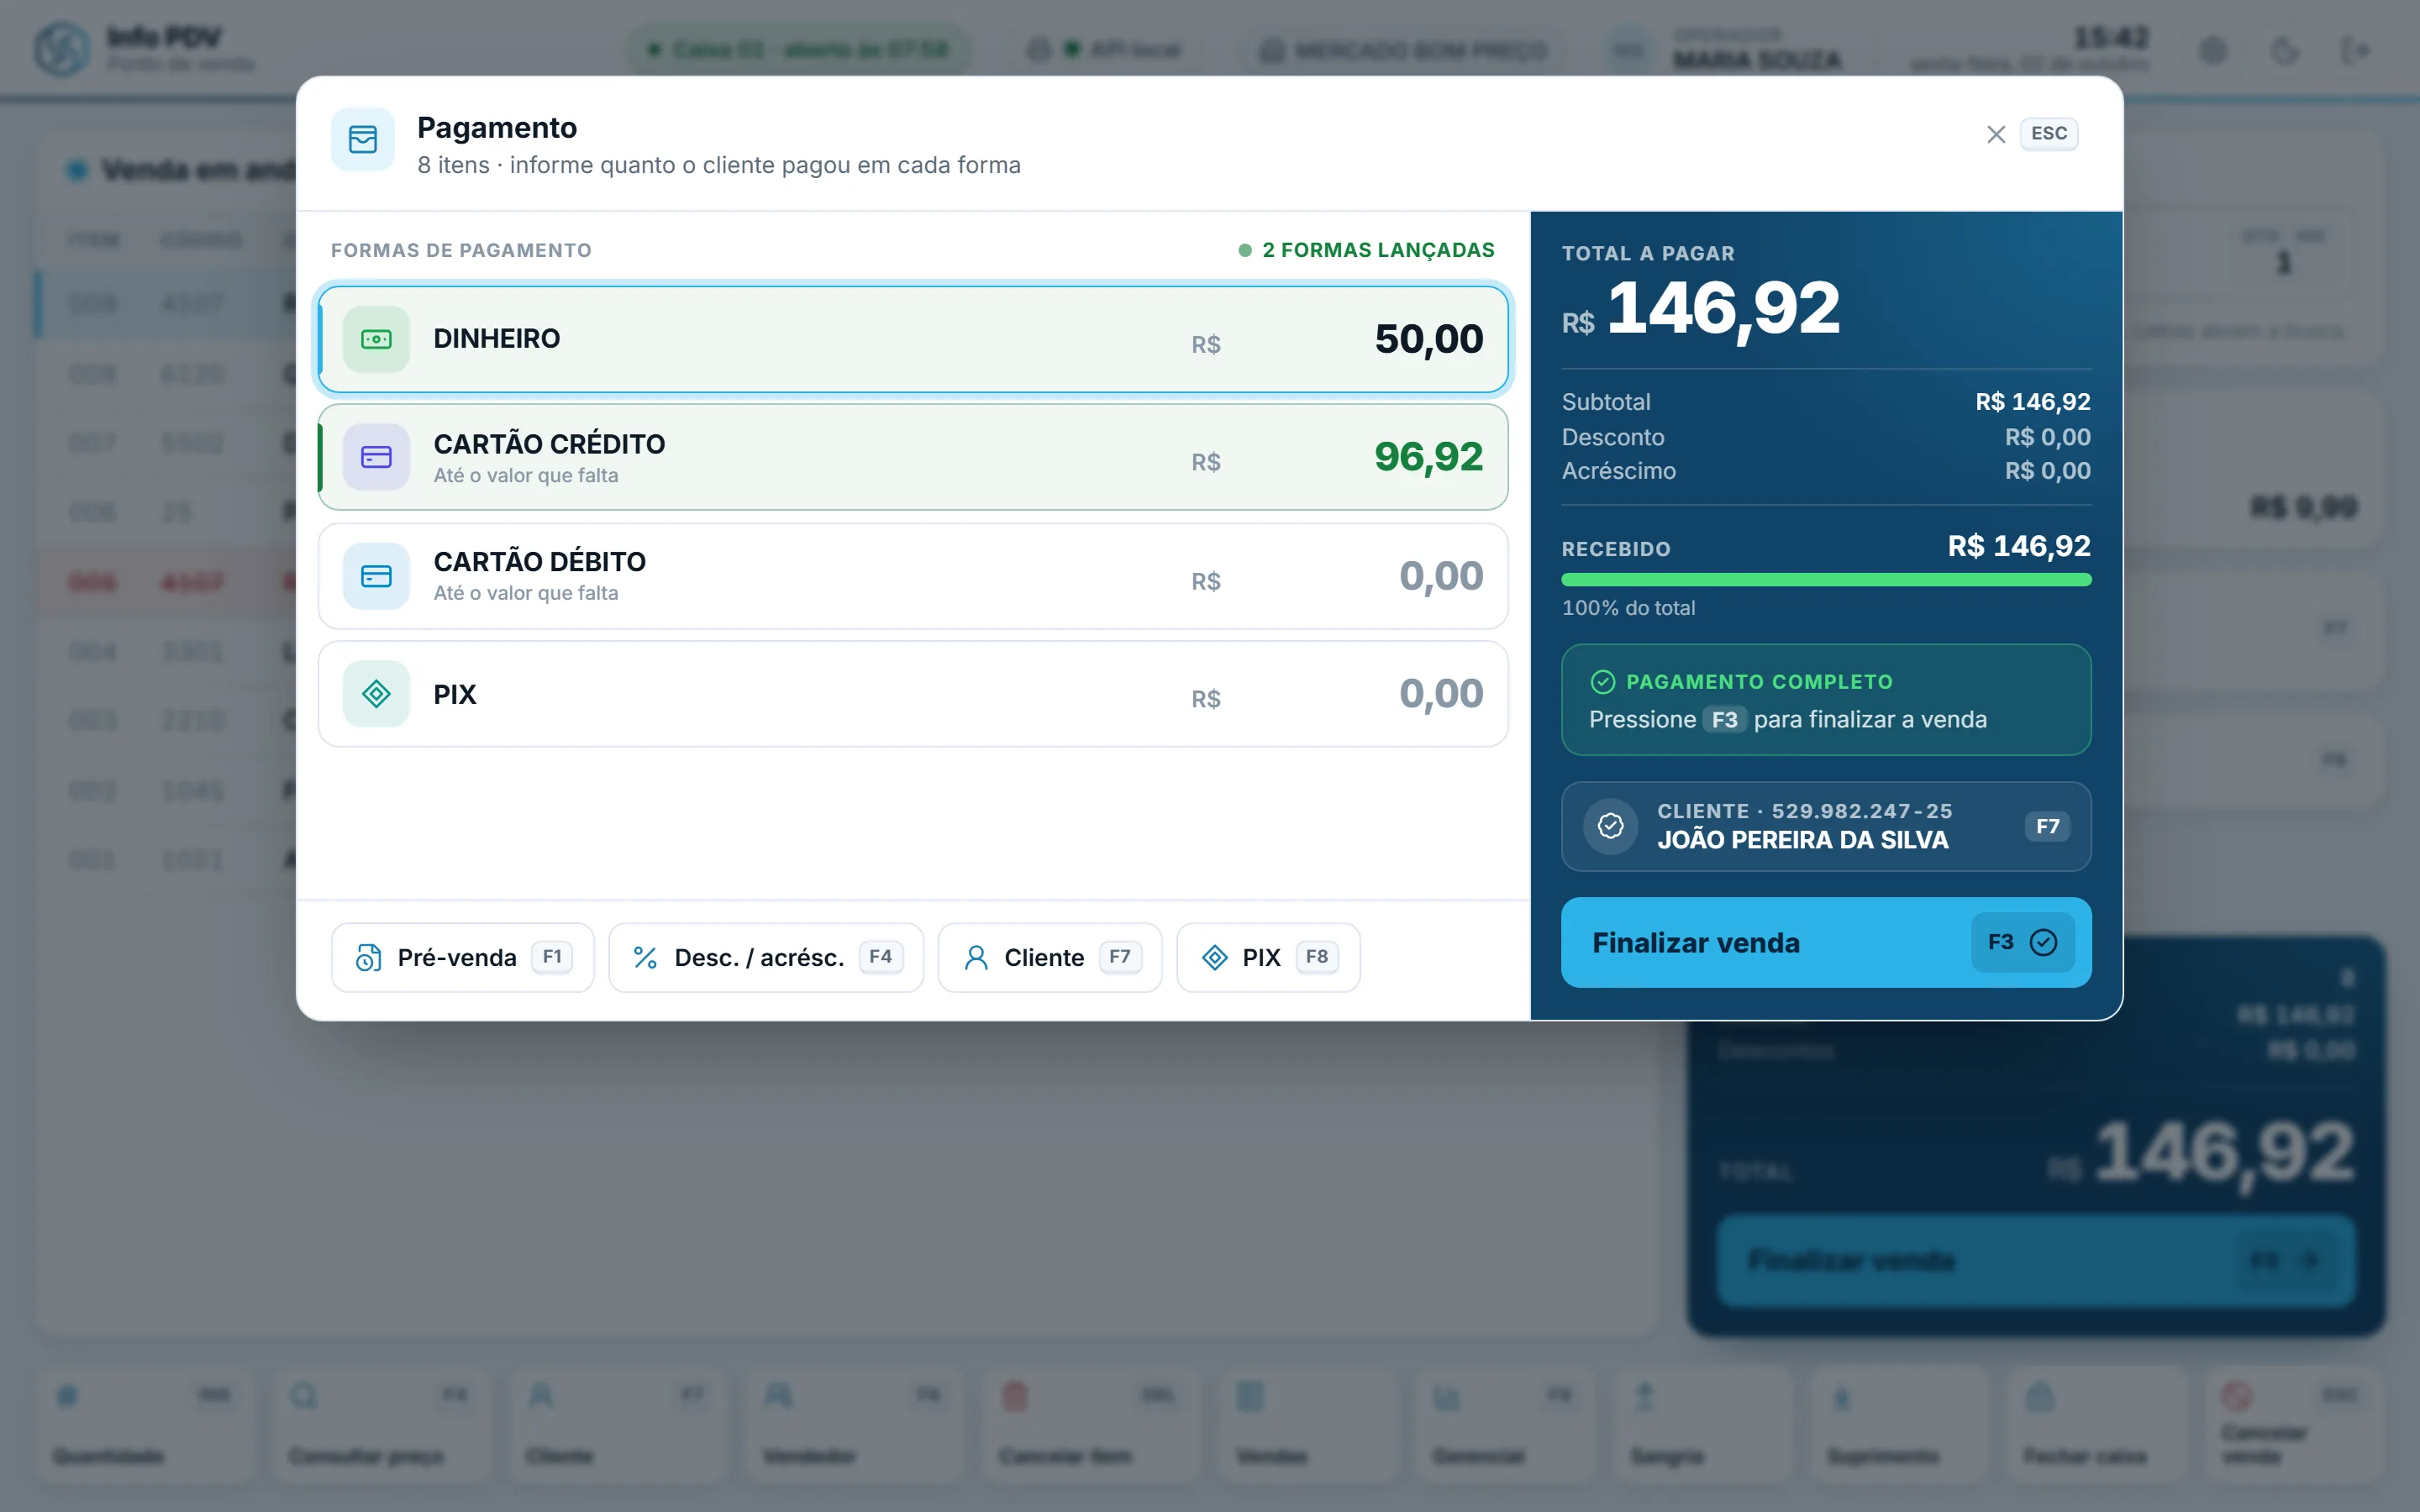Click the Cartão Crédito card icon
2420x1512 pixels.
pyautogui.click(x=376, y=457)
